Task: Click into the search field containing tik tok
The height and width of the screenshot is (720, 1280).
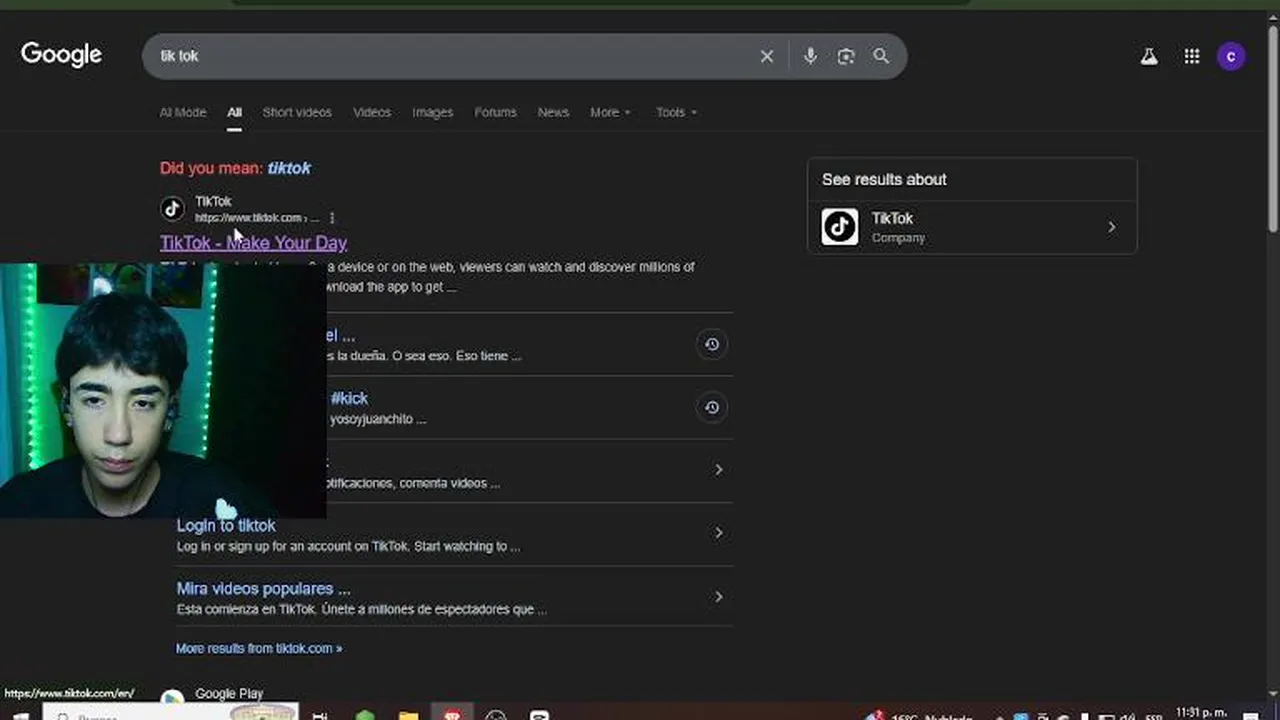Action: pos(450,56)
